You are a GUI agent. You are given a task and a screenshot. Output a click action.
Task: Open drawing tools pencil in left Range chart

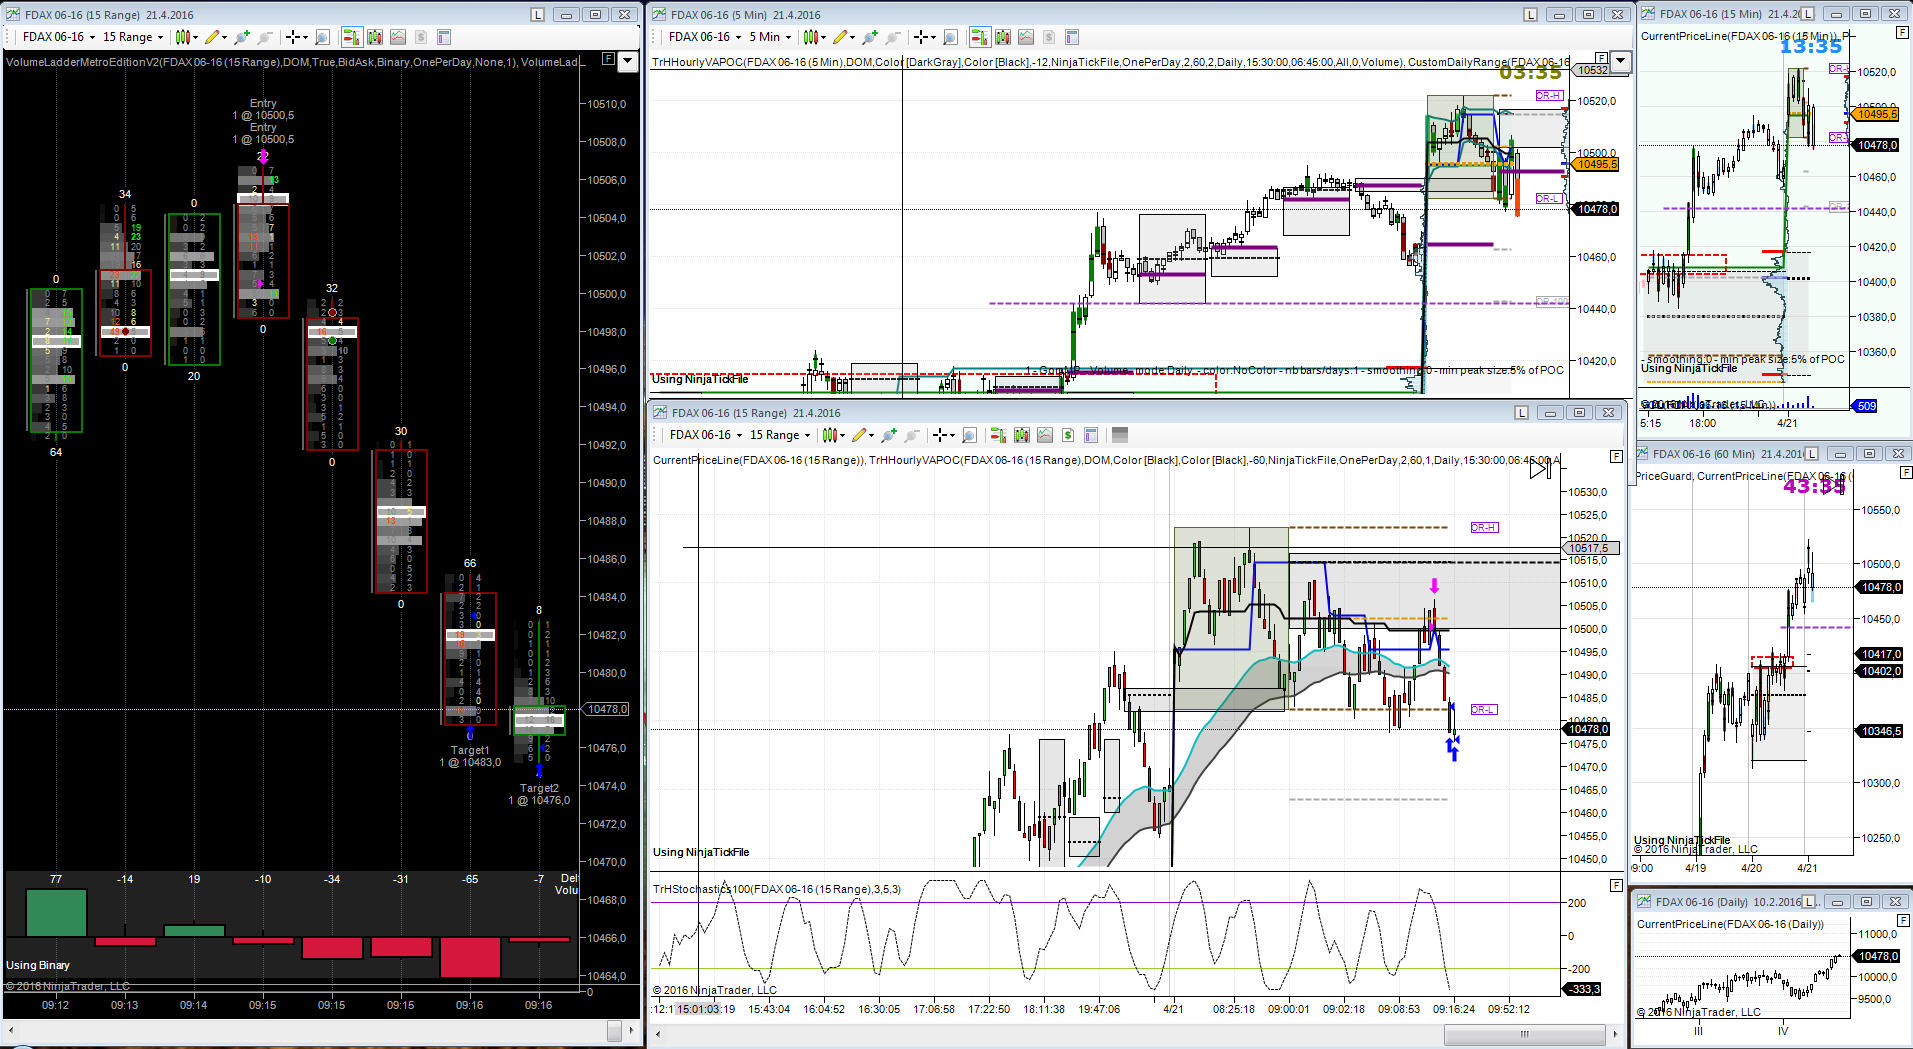coord(214,37)
